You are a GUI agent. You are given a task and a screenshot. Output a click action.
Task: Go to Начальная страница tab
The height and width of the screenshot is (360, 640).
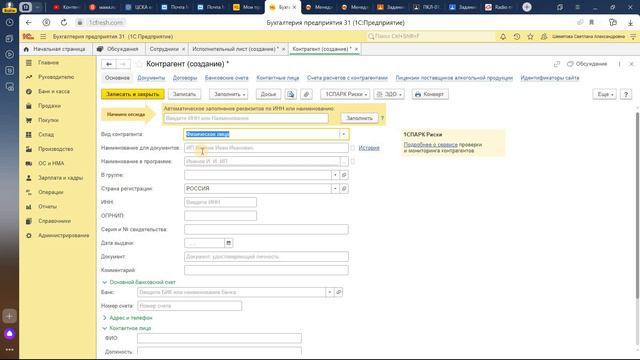coord(55,49)
